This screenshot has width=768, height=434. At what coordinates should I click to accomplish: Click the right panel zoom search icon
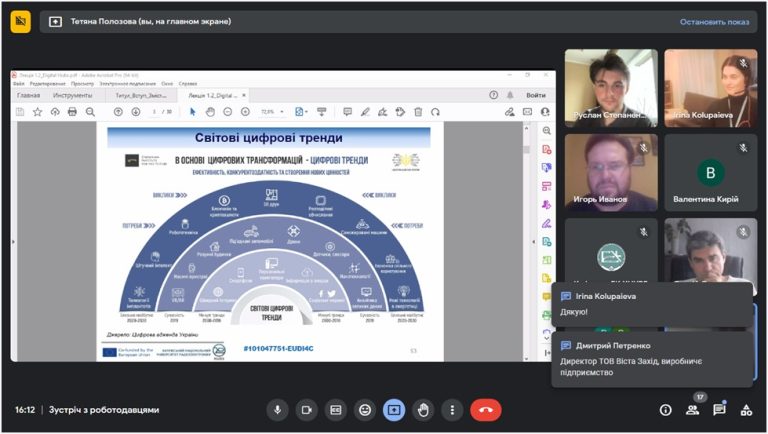tap(547, 131)
